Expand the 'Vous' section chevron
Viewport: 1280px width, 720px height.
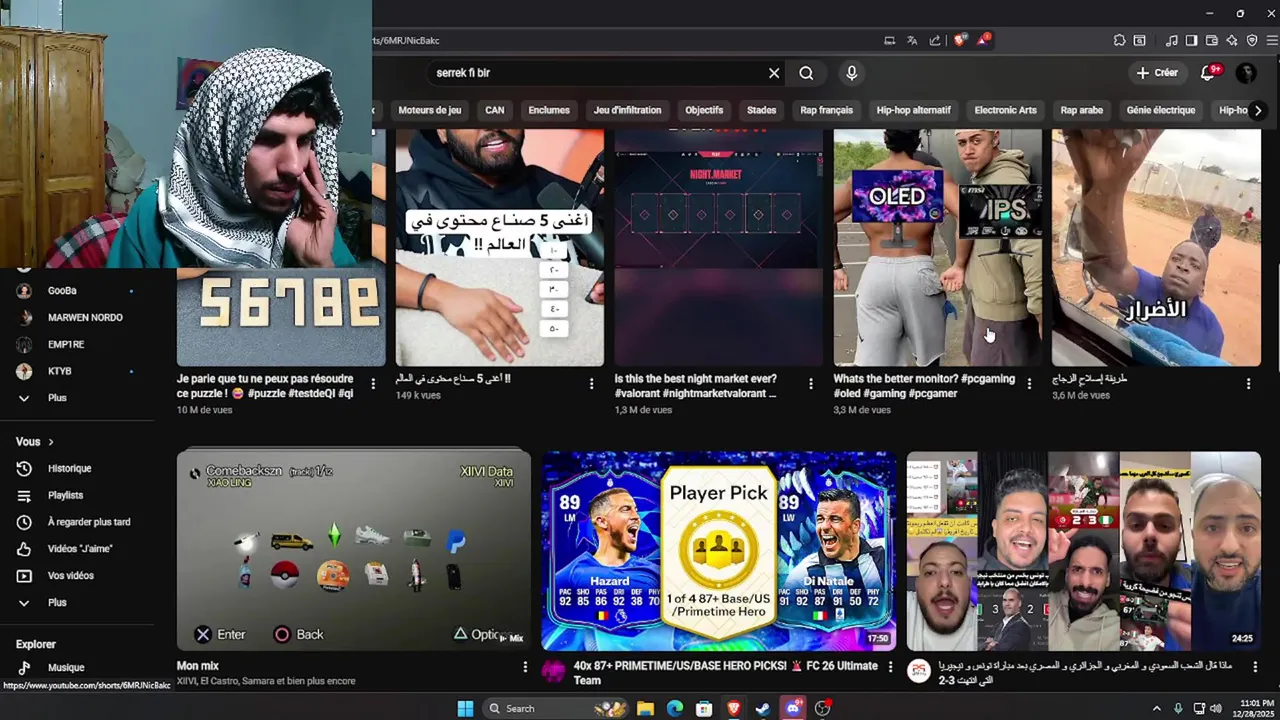click(x=50, y=442)
